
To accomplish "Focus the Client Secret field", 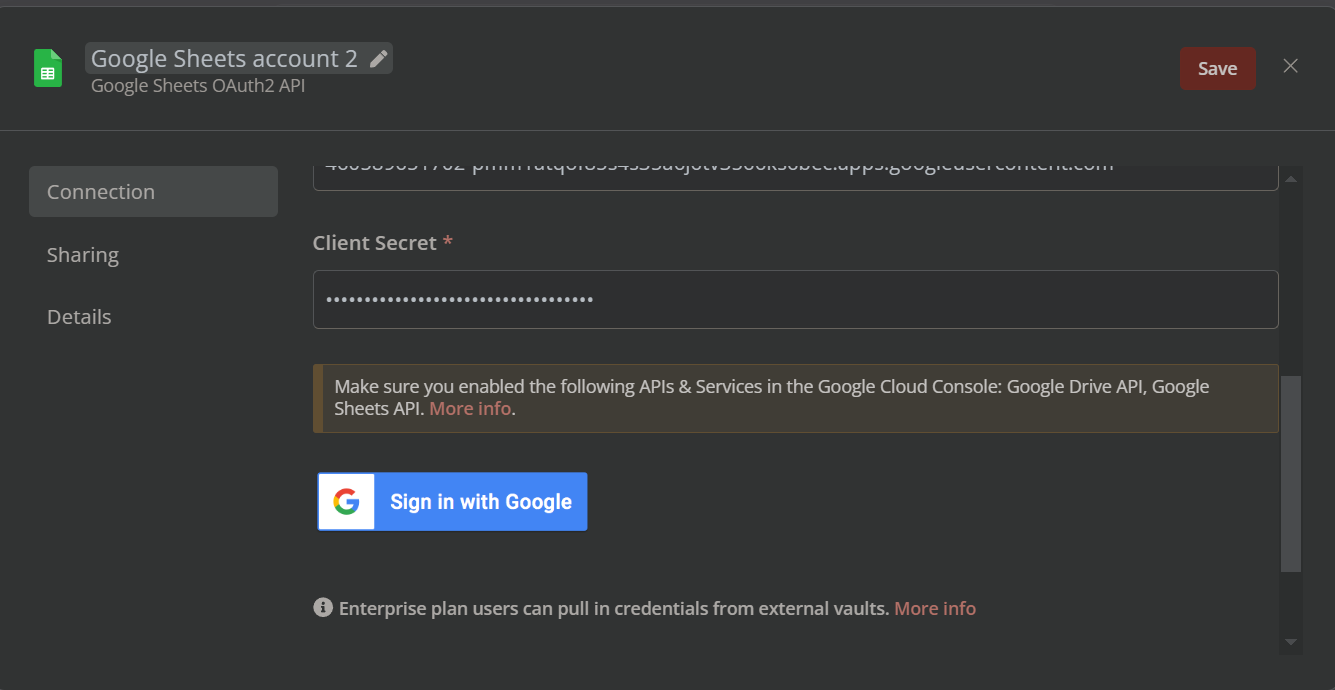I will pyautogui.click(x=795, y=299).
